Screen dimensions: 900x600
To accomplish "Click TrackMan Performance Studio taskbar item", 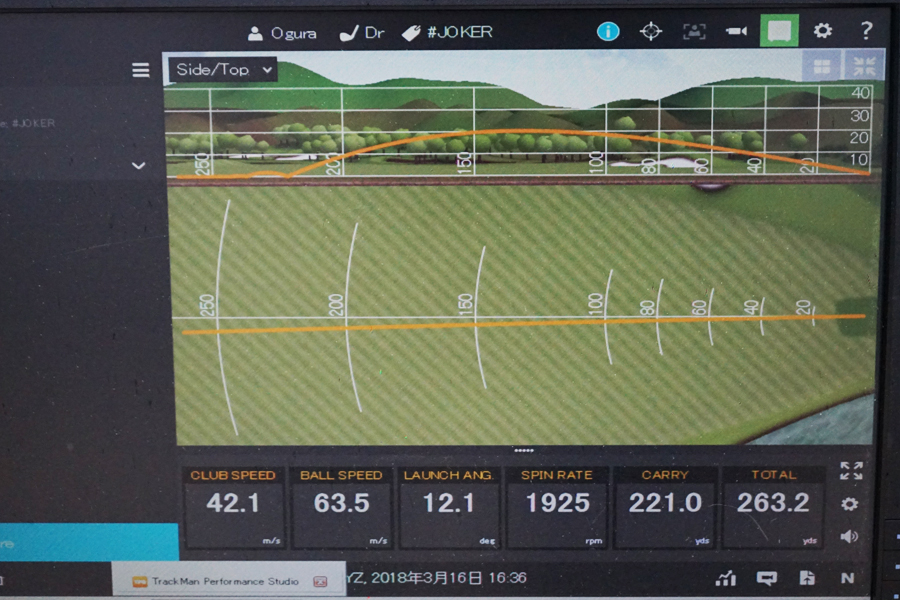I will pos(229,581).
